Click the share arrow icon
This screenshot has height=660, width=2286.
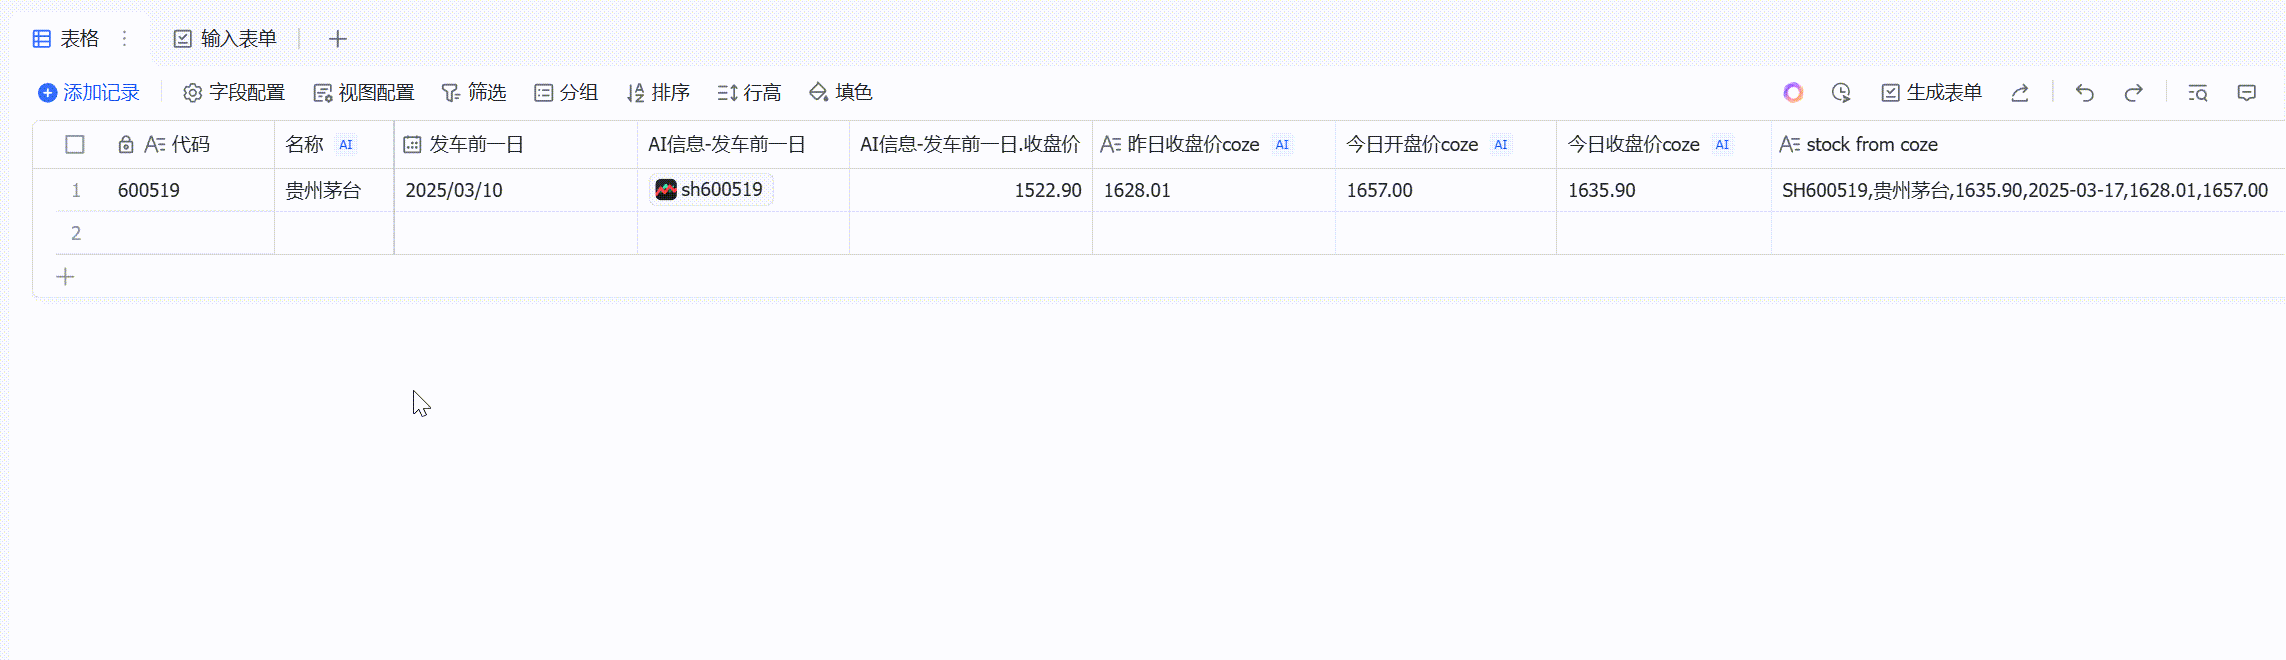point(2020,93)
